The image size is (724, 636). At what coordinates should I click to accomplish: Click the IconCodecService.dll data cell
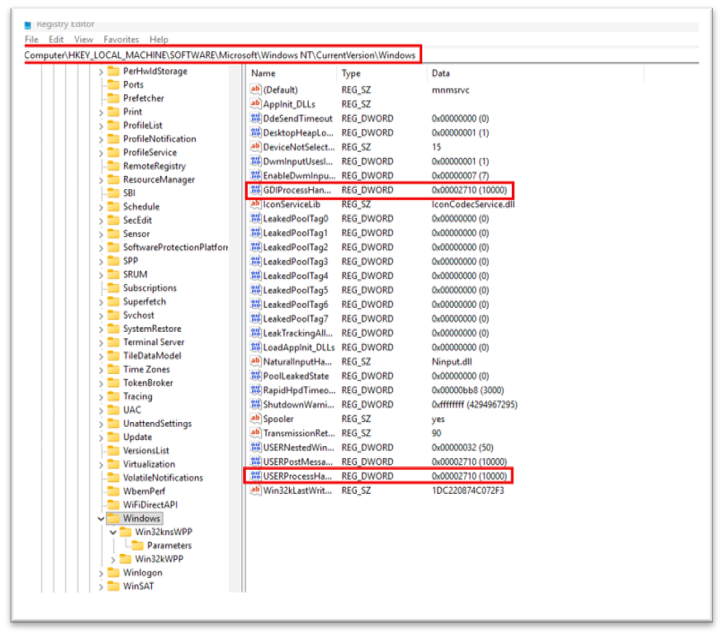coord(473,204)
